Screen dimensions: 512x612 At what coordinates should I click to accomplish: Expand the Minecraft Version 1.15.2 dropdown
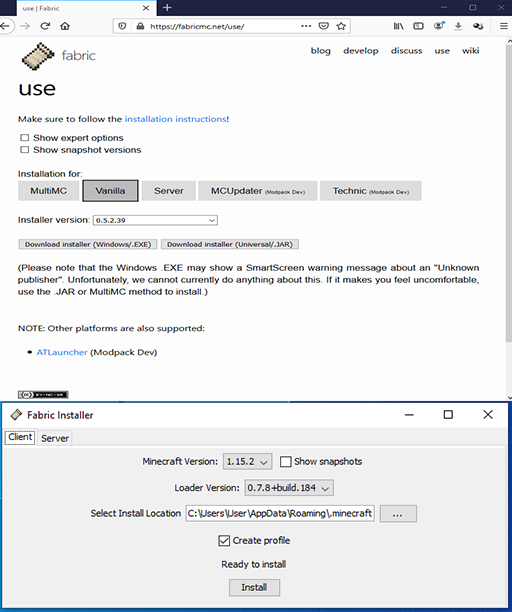[247, 461]
